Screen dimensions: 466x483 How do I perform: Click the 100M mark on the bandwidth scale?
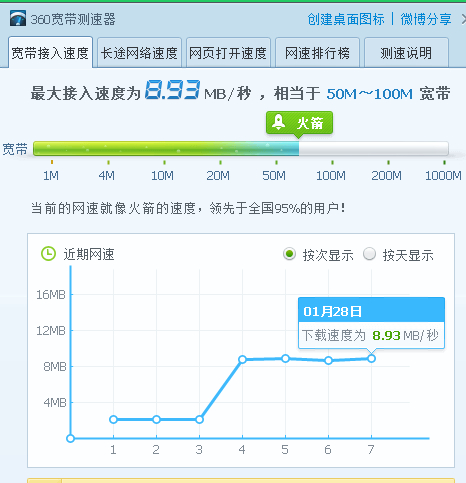[x=331, y=175]
